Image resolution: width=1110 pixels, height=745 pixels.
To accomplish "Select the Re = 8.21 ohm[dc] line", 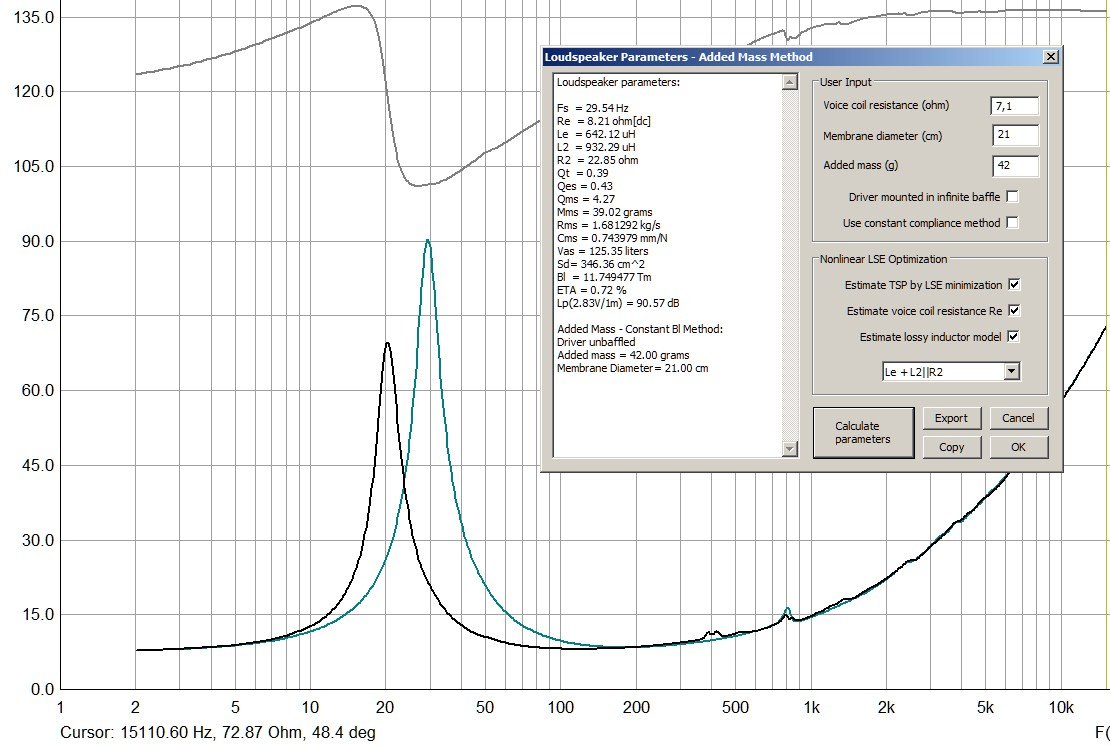I will pyautogui.click(x=604, y=121).
